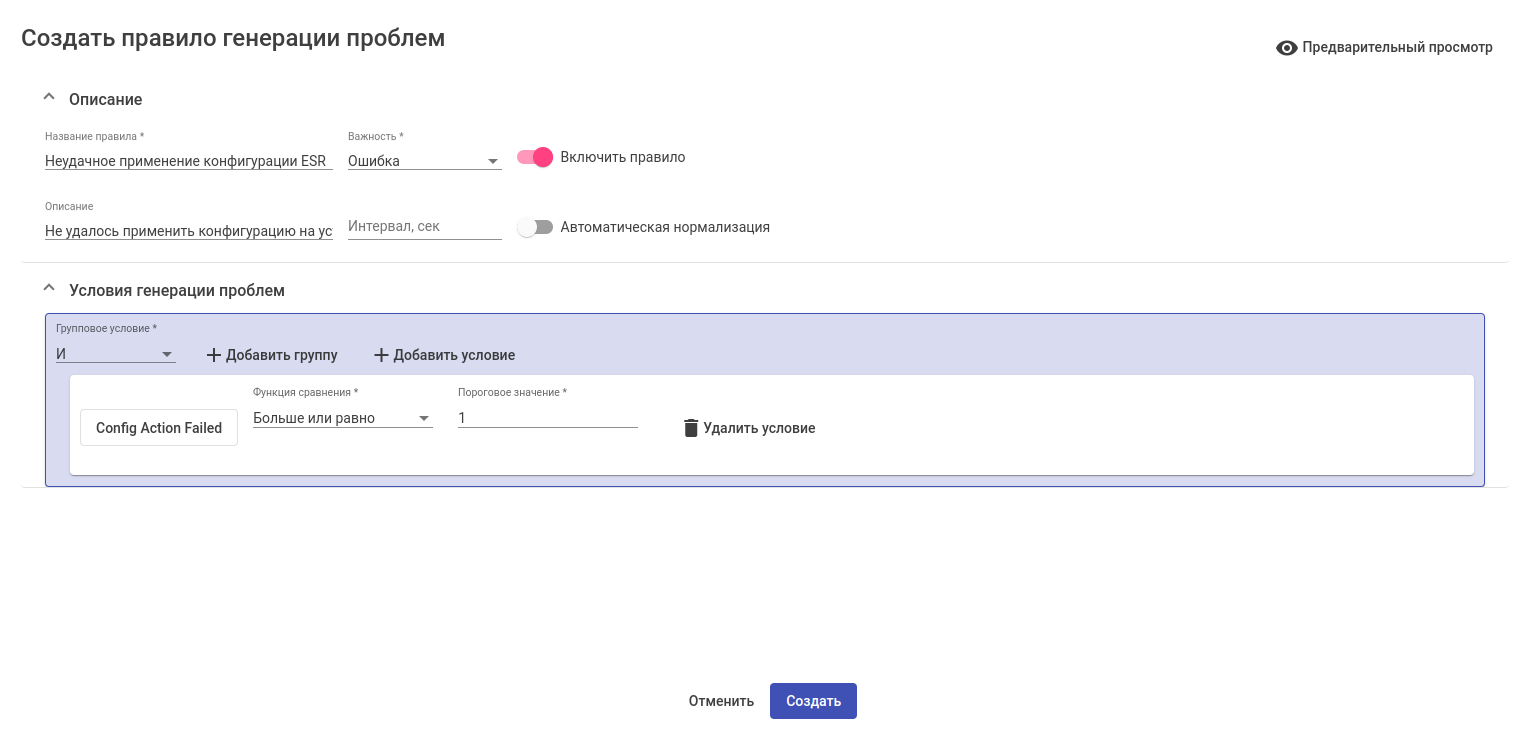This screenshot has width=1531, height=734.
Task: Enable Автоматическая нормализация toggle
Action: pyautogui.click(x=535, y=227)
